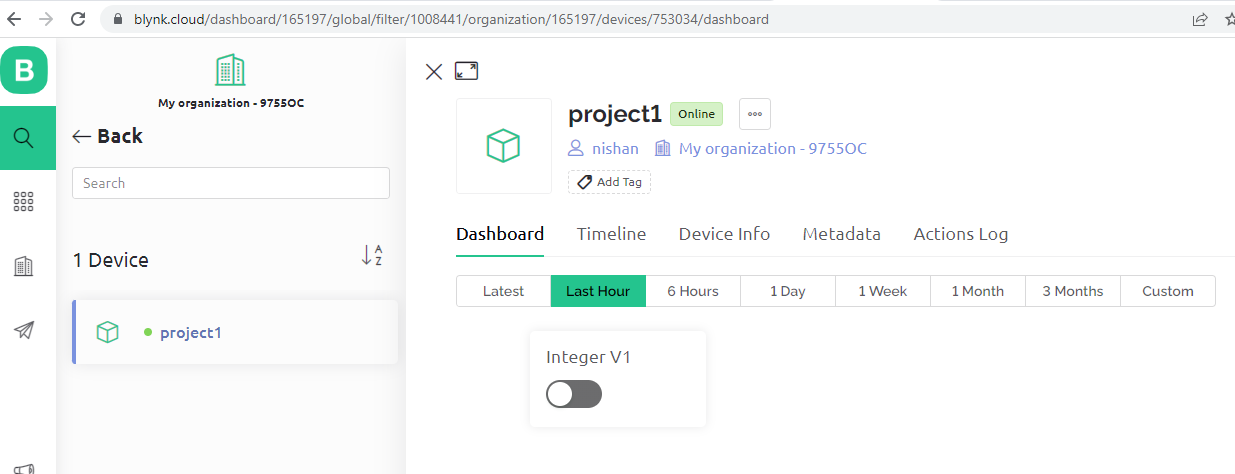Click the 1 Device count text
The image size is (1235, 474).
111,260
